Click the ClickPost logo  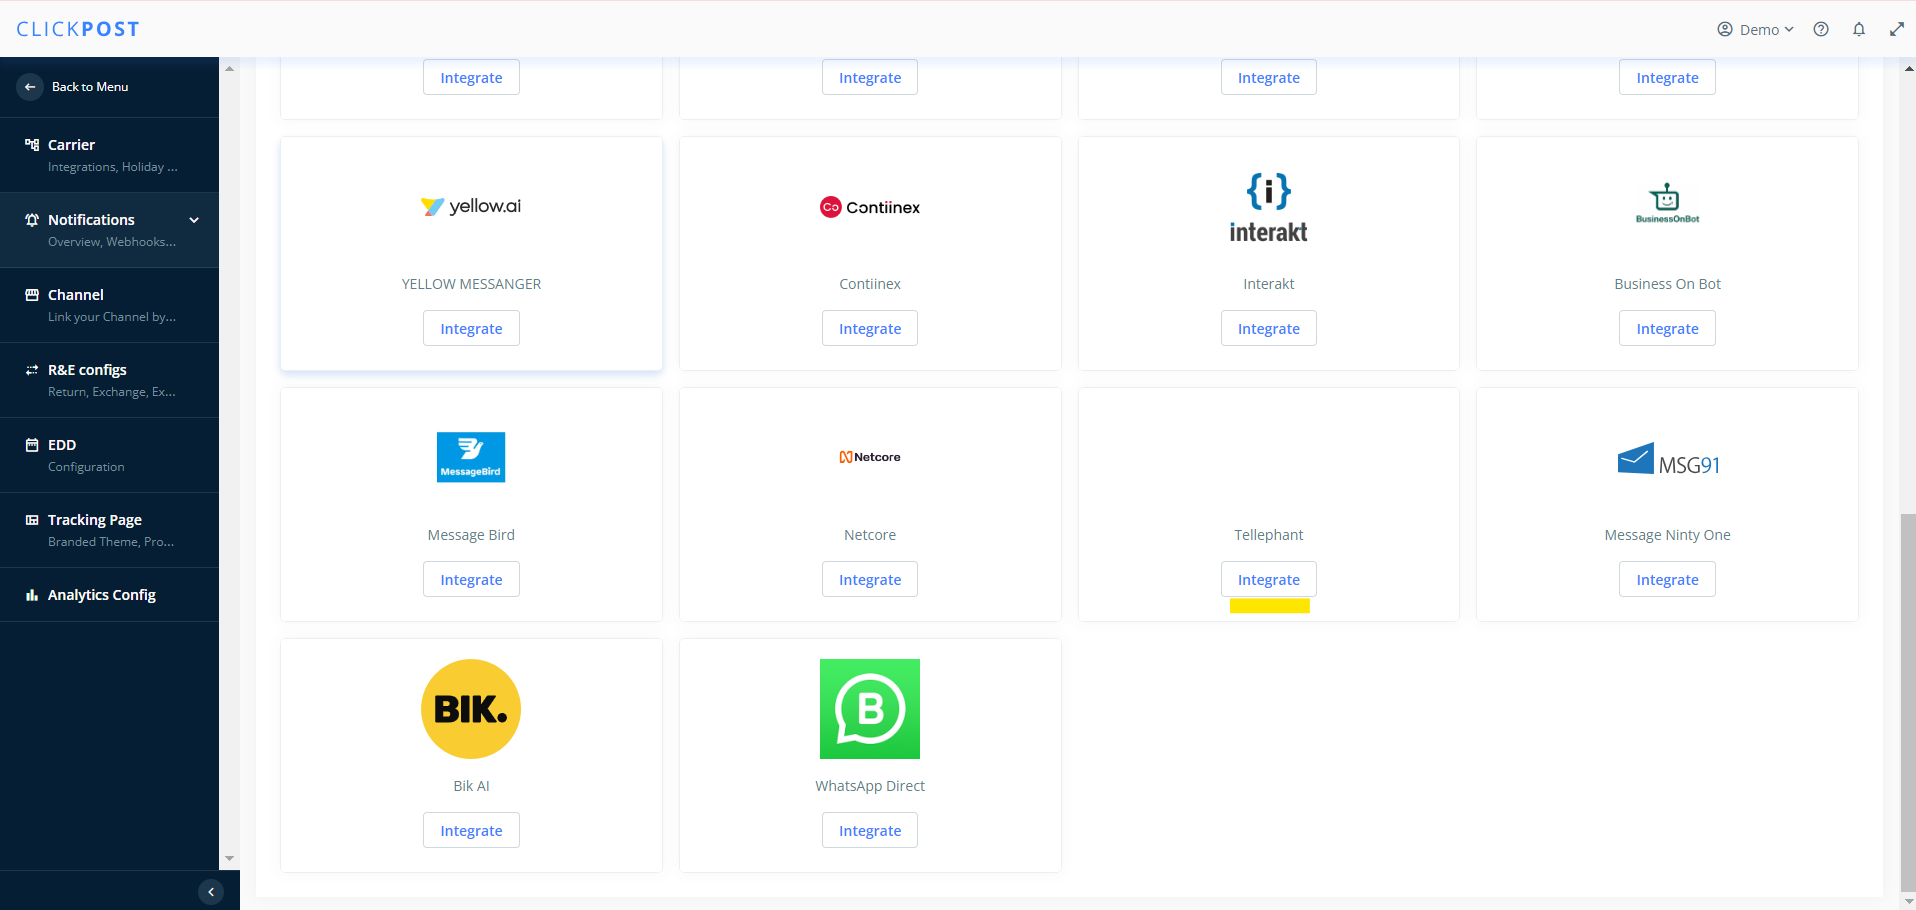tap(78, 29)
